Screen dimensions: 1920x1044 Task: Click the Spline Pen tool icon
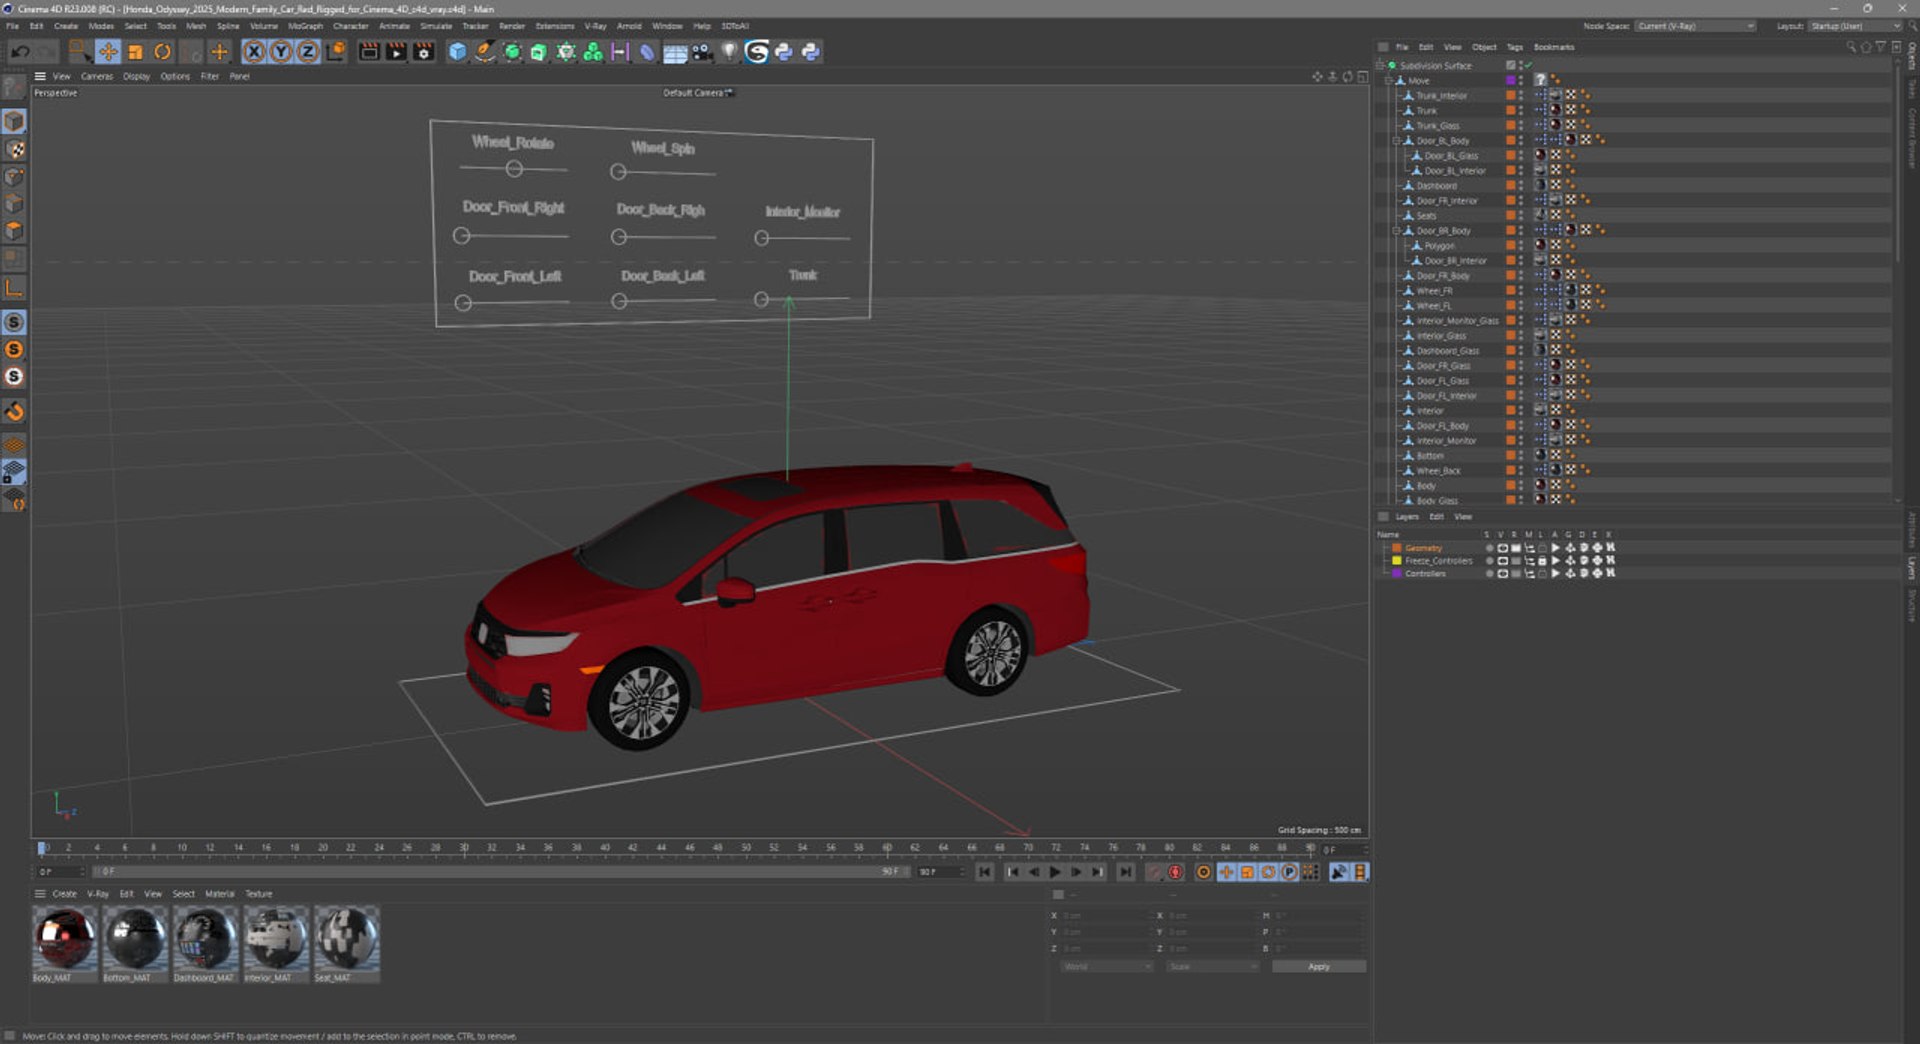[485, 52]
